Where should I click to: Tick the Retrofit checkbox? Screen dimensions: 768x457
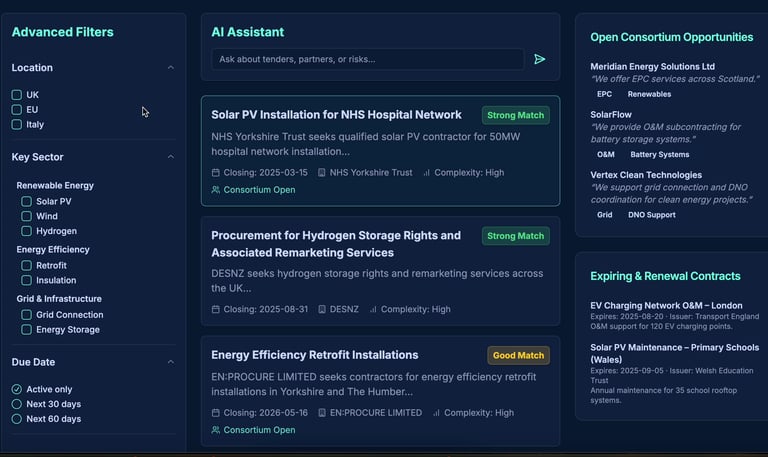pos(26,265)
